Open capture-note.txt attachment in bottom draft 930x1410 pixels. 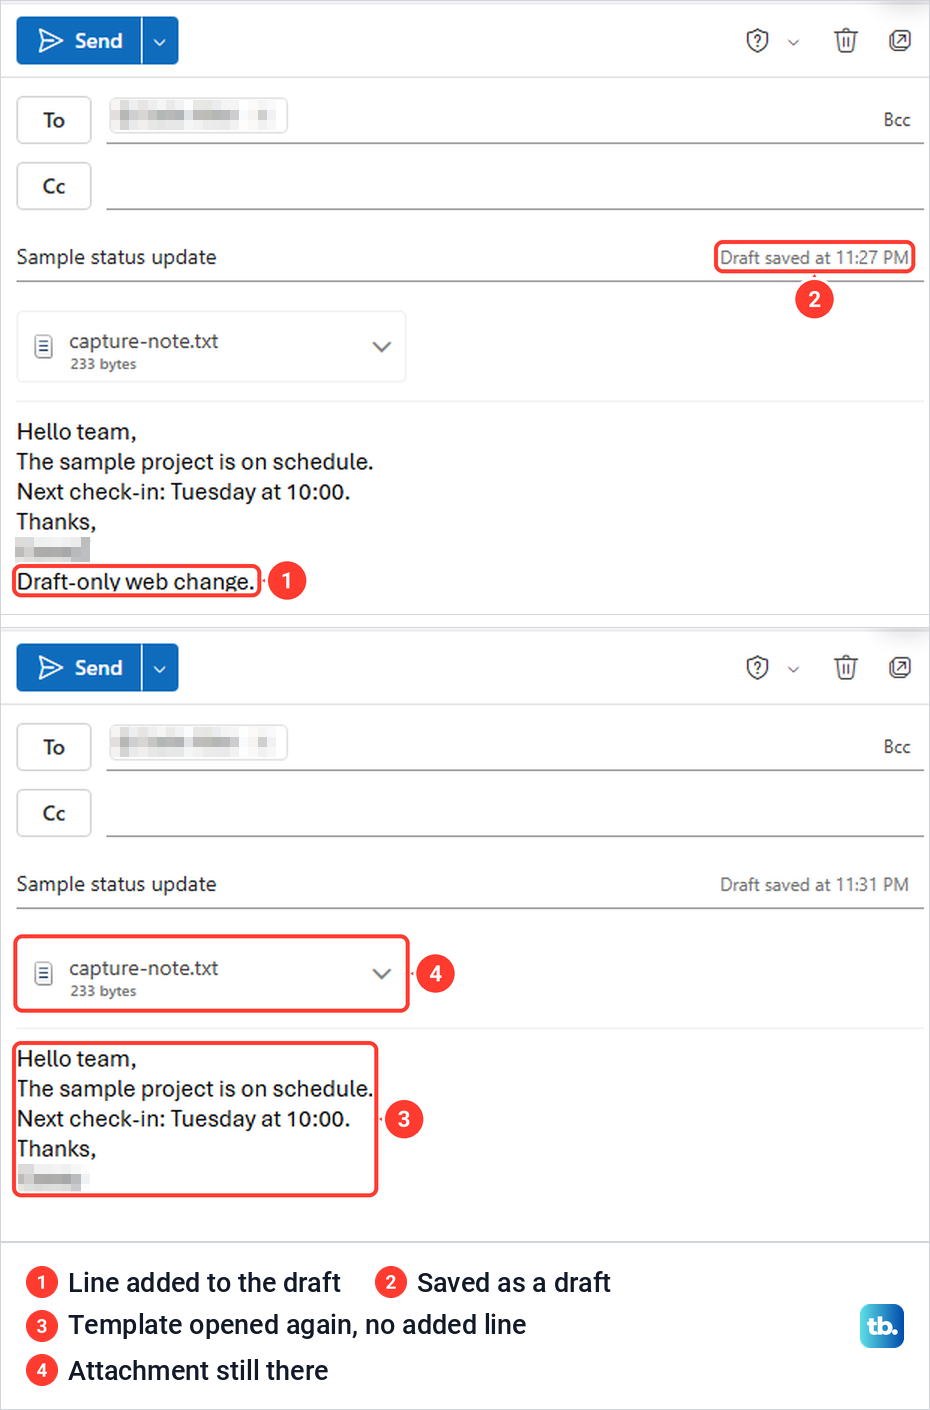coord(212,974)
